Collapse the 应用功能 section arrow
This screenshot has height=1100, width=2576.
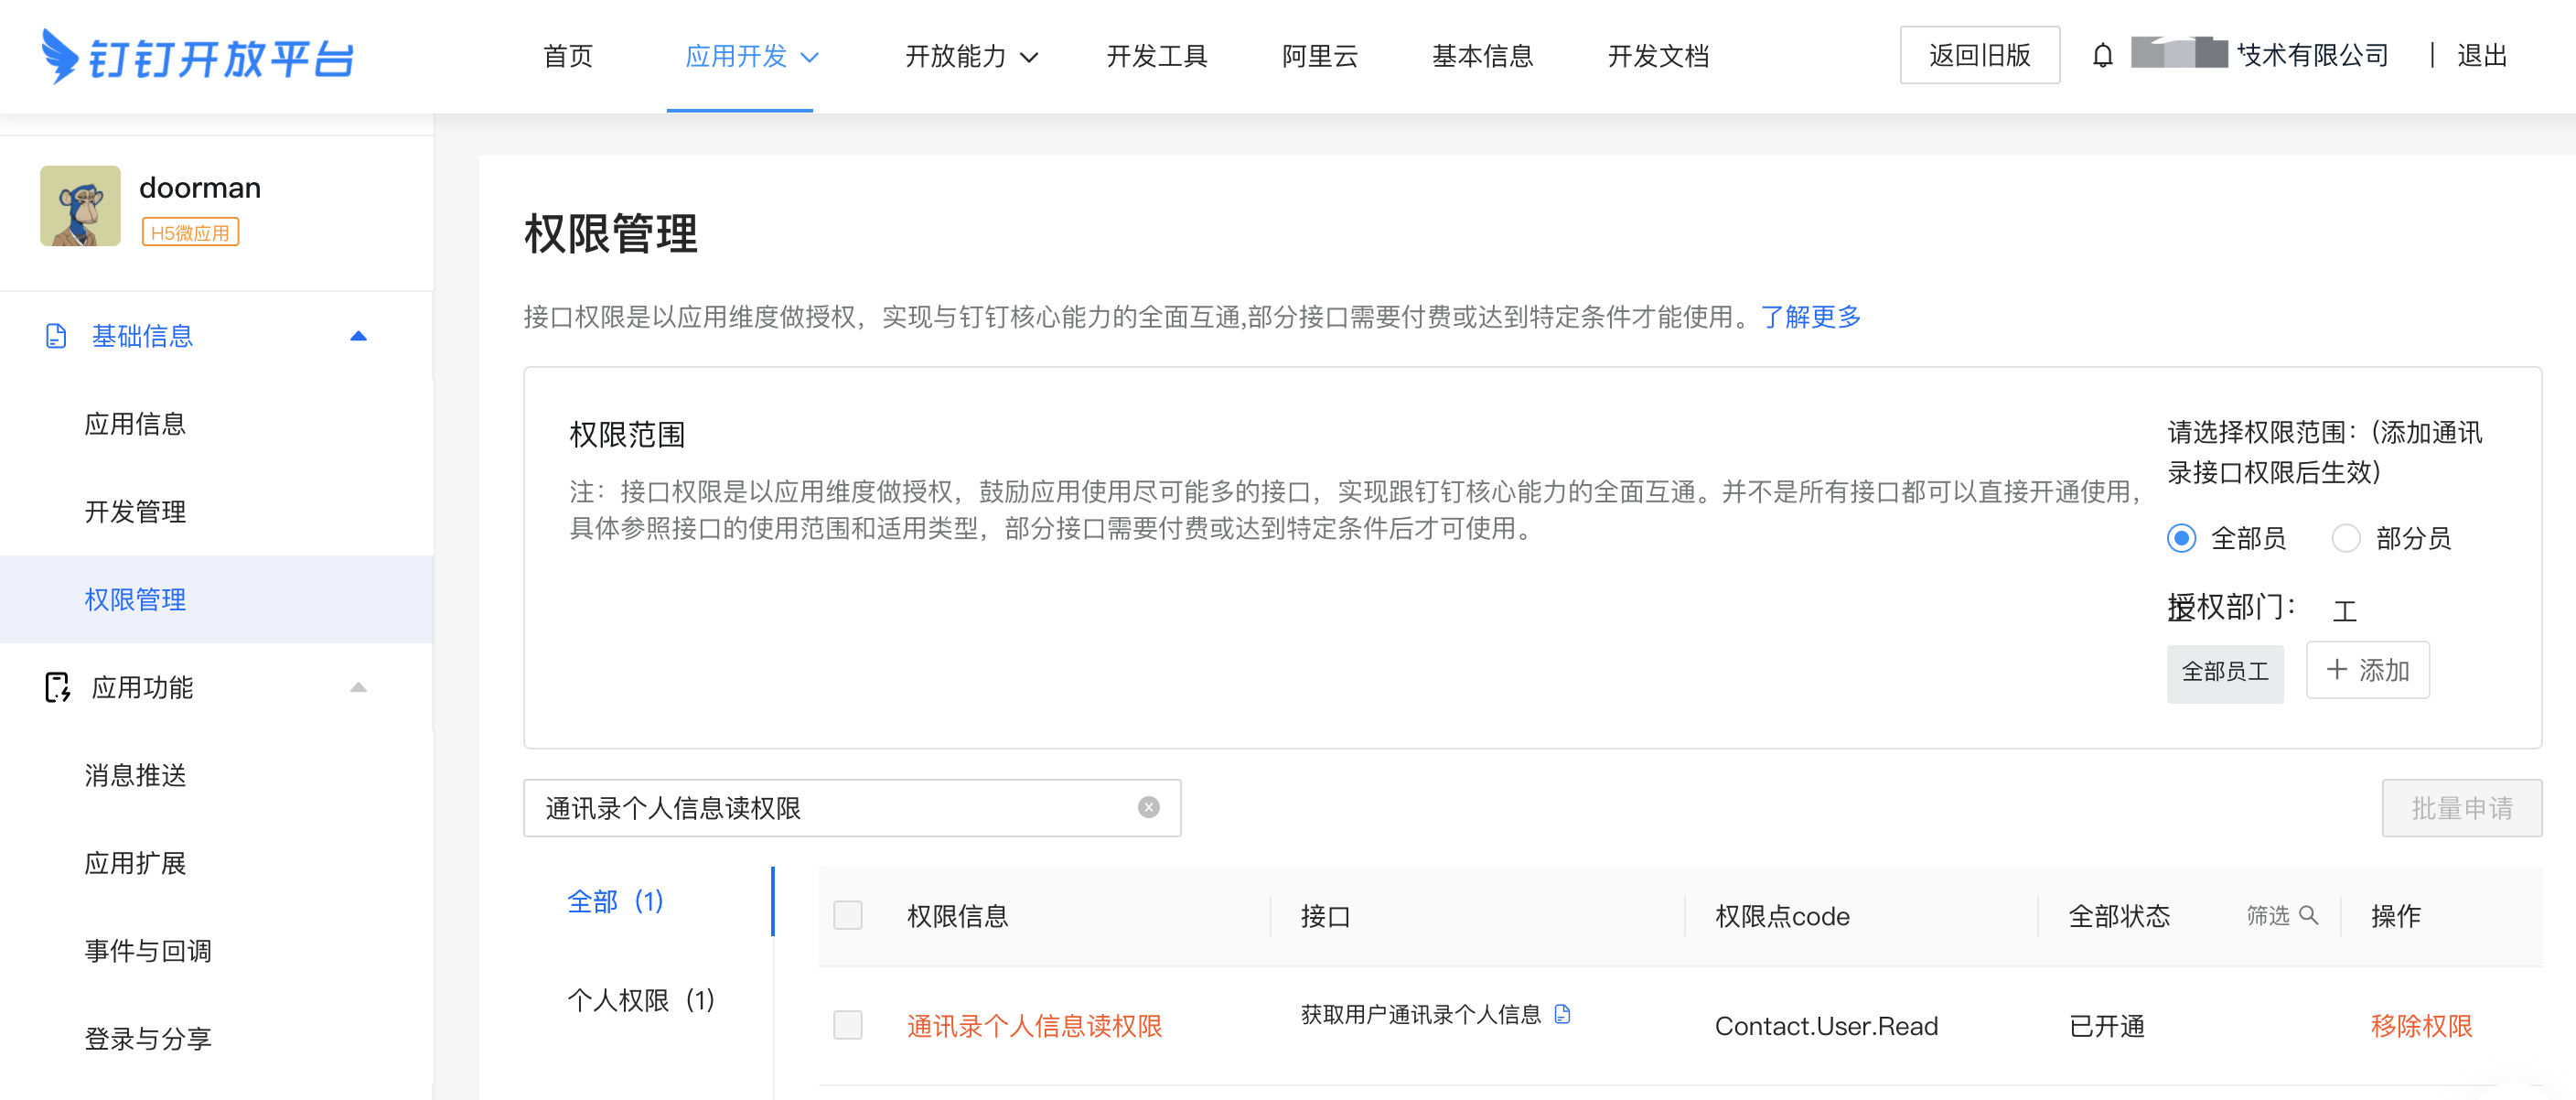[358, 687]
